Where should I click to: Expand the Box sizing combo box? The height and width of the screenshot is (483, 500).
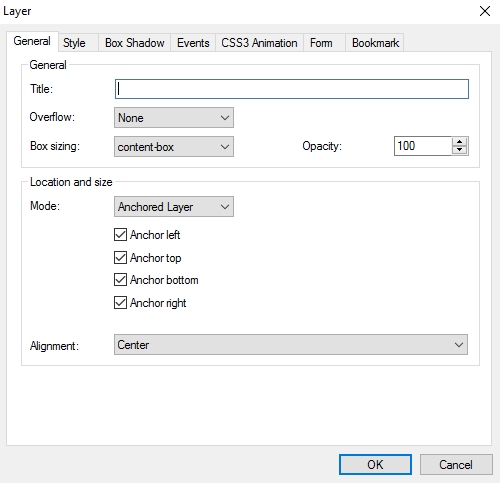pos(174,146)
